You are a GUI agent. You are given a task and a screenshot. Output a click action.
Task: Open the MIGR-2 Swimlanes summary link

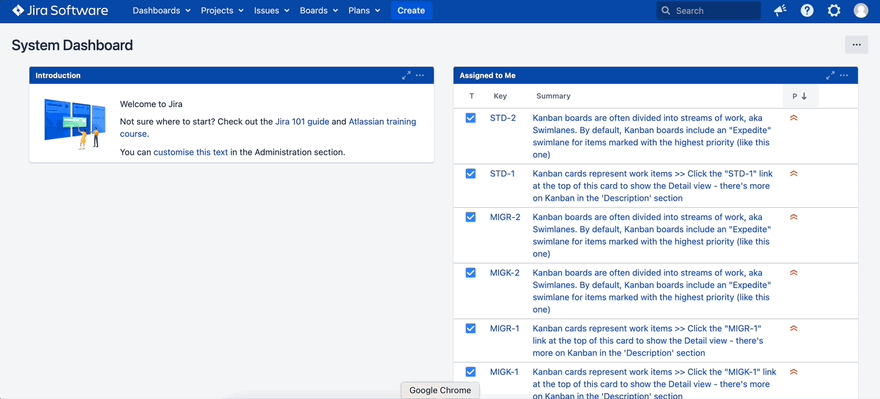[x=652, y=235]
